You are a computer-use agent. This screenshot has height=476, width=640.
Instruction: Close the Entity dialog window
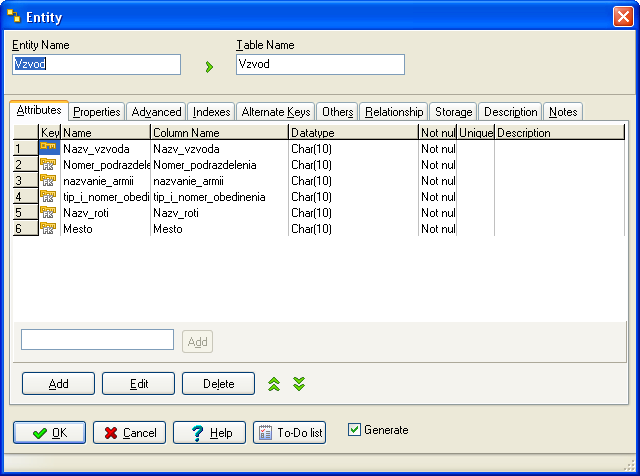coord(623,17)
